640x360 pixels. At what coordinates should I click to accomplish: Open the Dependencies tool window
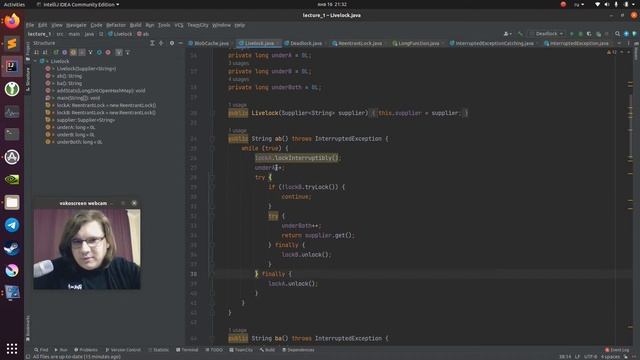pos(298,350)
